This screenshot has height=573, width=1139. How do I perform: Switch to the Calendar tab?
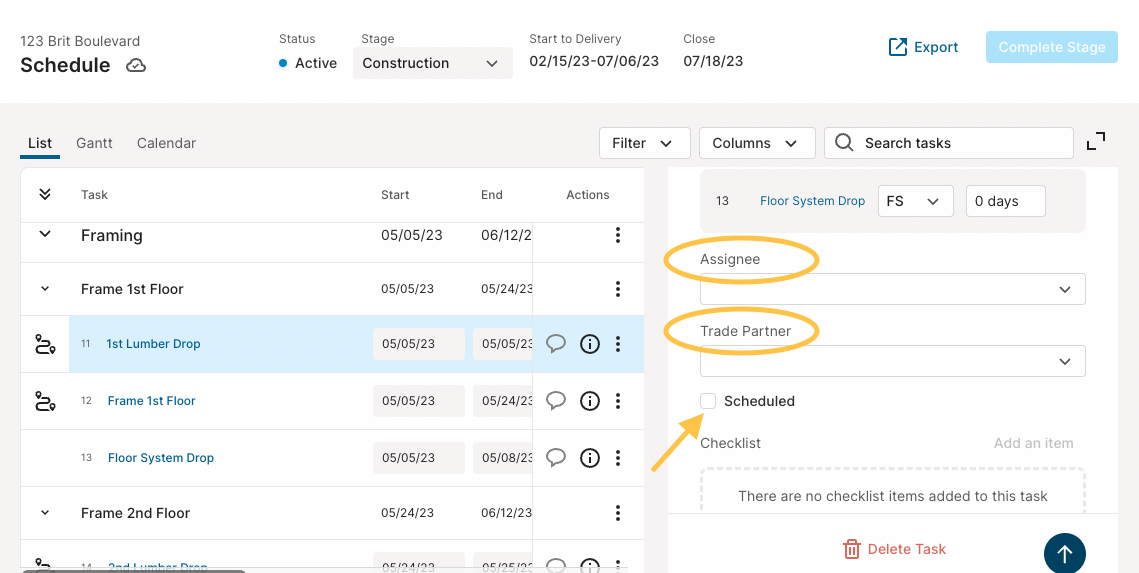coord(166,143)
